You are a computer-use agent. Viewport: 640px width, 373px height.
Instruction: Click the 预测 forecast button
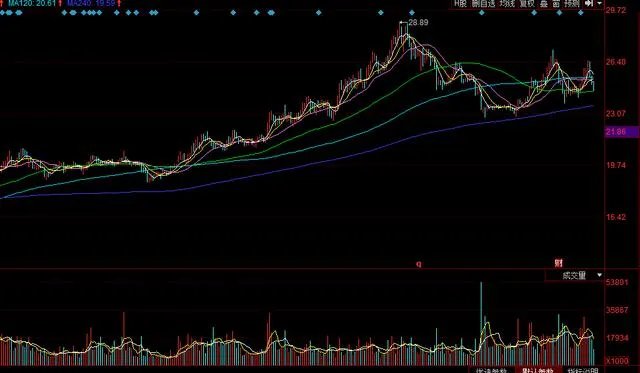572,4
